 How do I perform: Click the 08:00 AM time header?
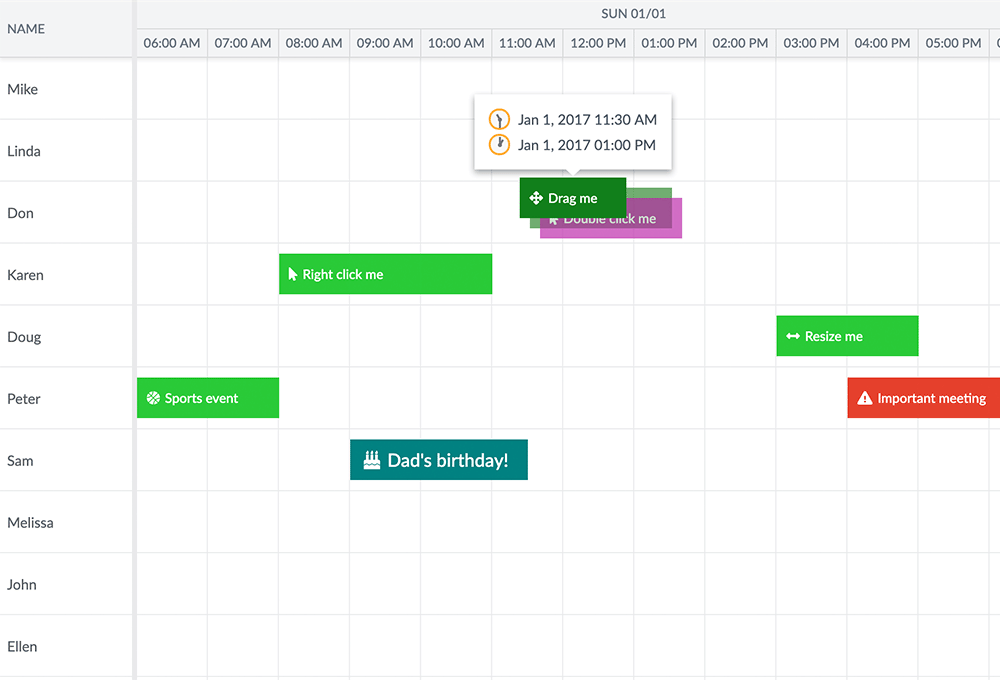pos(314,43)
